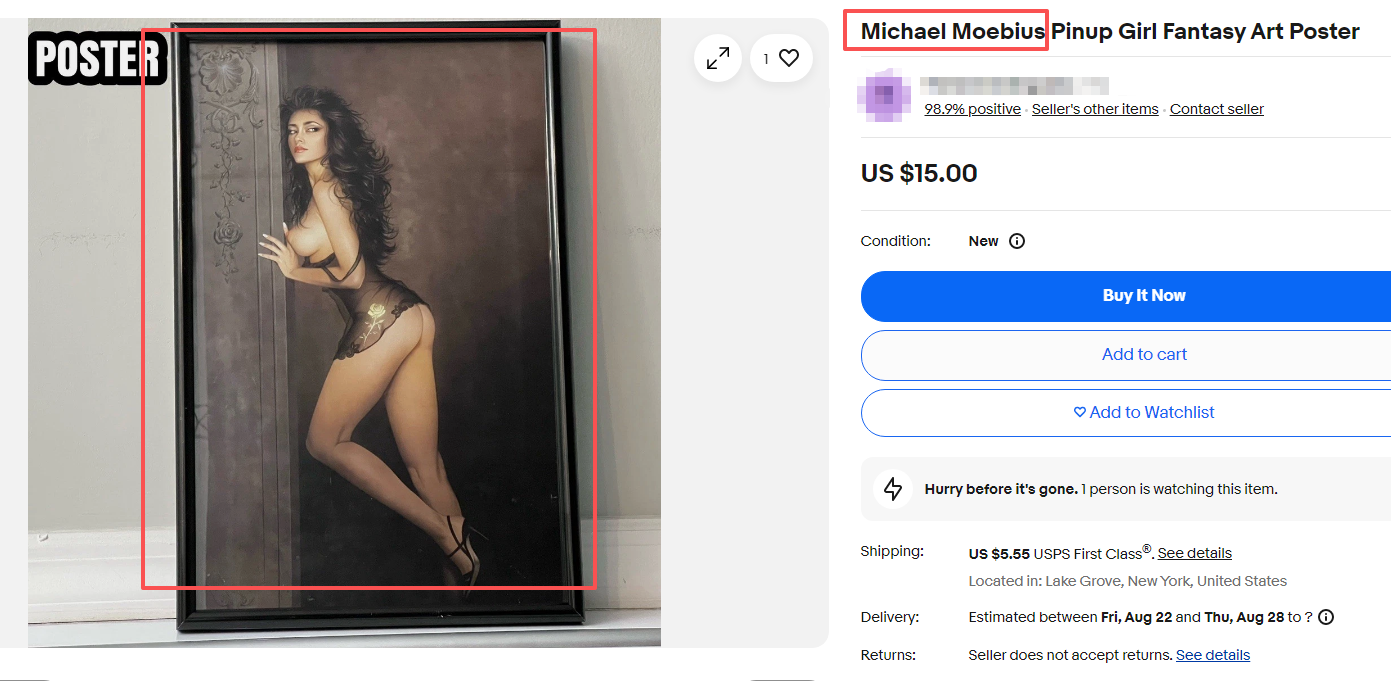
Task: Click the heart icon on the photo
Action: (789, 58)
